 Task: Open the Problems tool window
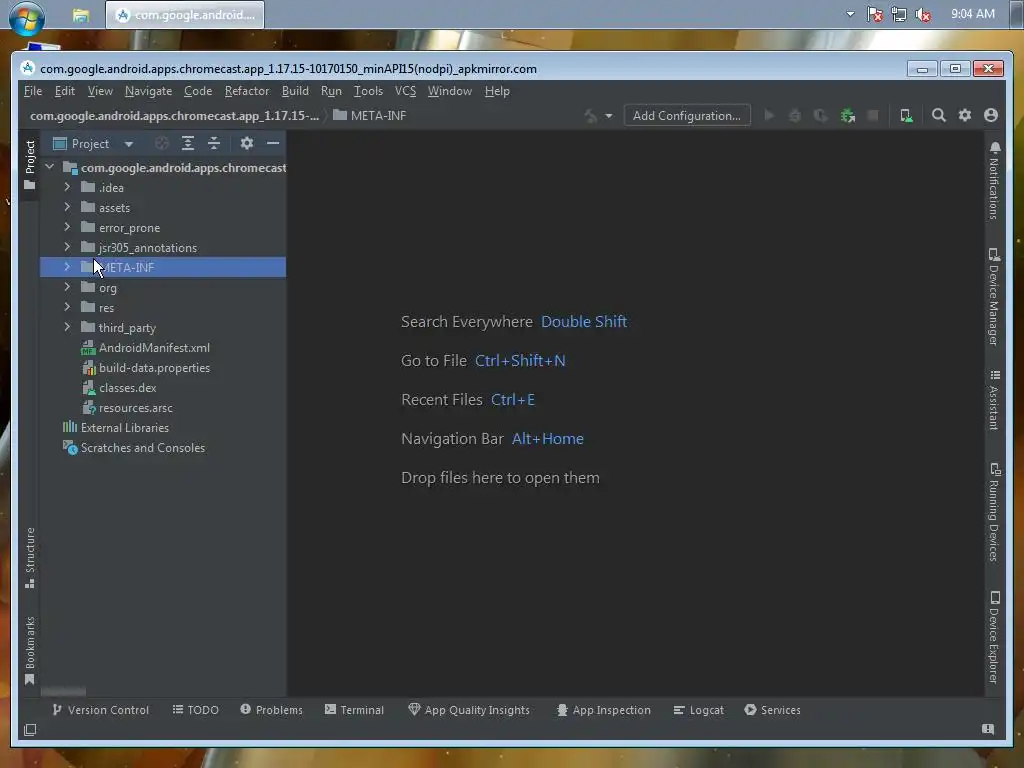point(271,710)
